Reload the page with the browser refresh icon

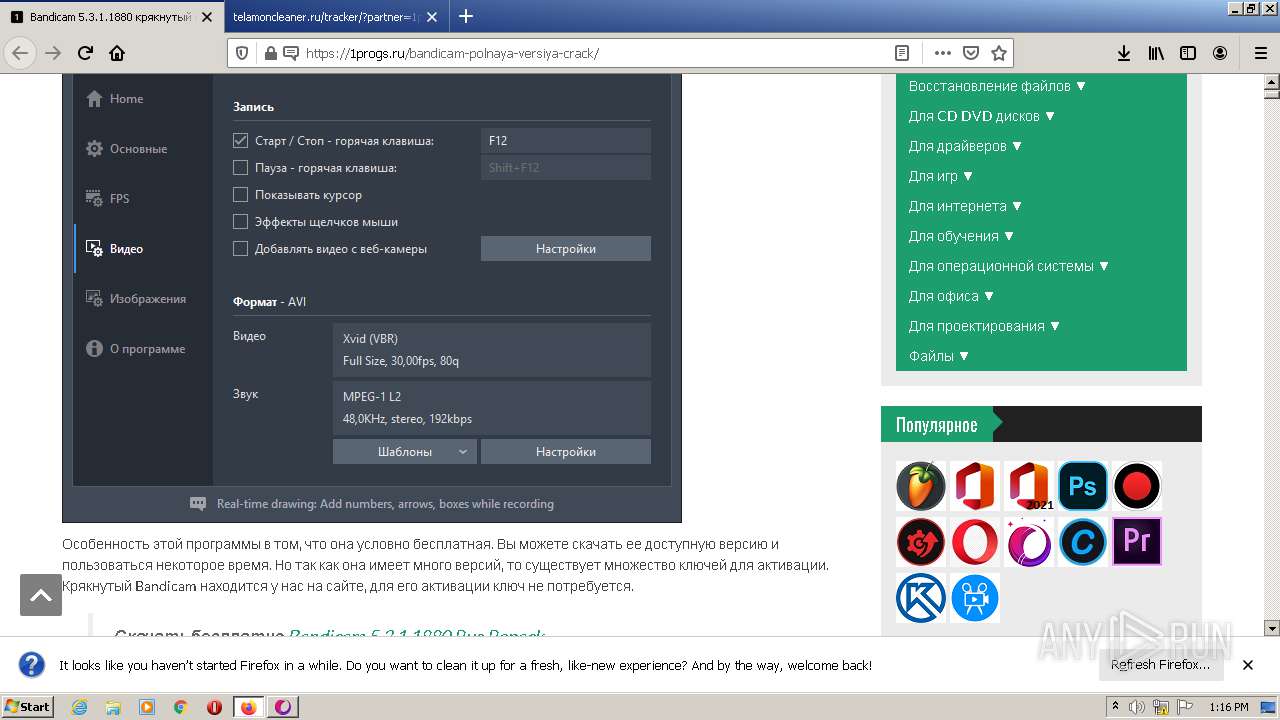tap(85, 53)
